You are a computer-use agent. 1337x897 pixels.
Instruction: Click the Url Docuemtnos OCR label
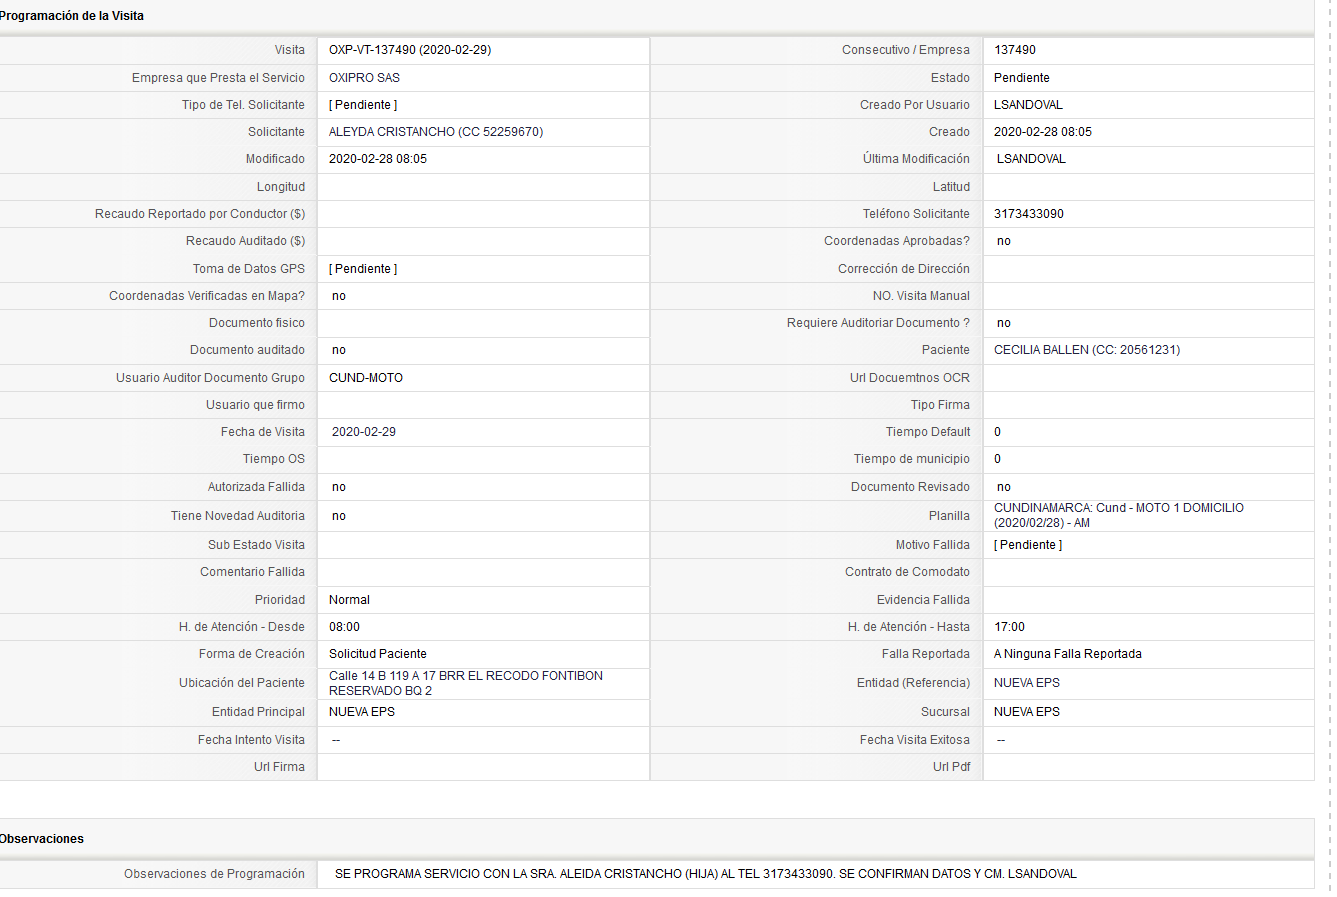[x=910, y=378]
